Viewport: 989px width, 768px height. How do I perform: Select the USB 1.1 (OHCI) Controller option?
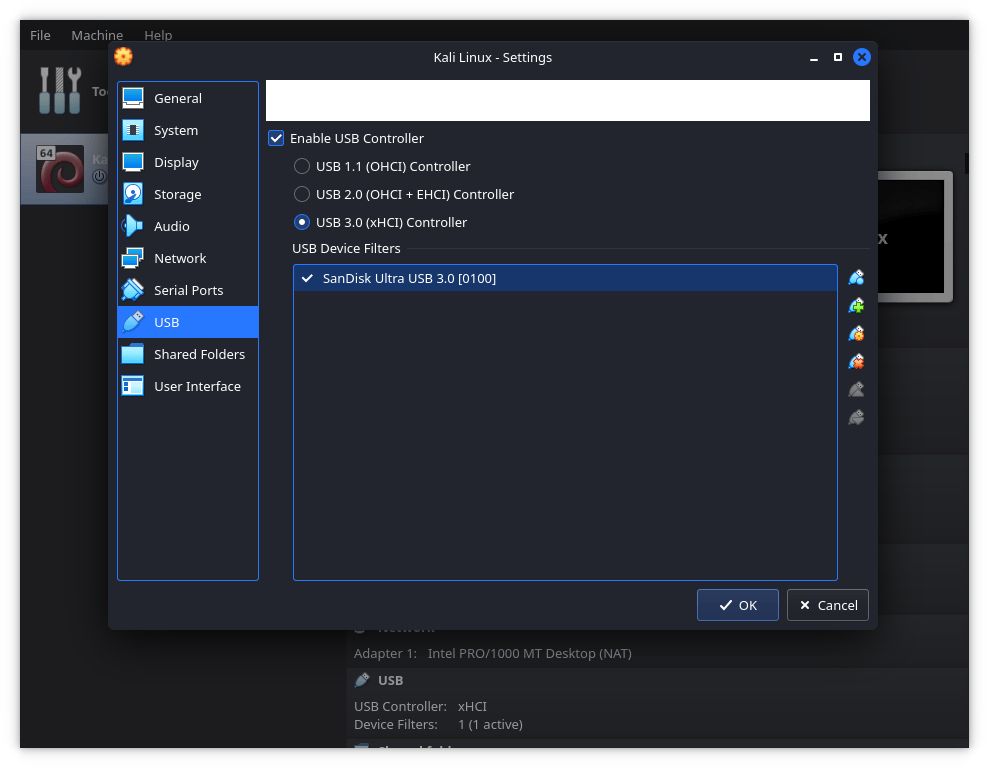coord(301,166)
